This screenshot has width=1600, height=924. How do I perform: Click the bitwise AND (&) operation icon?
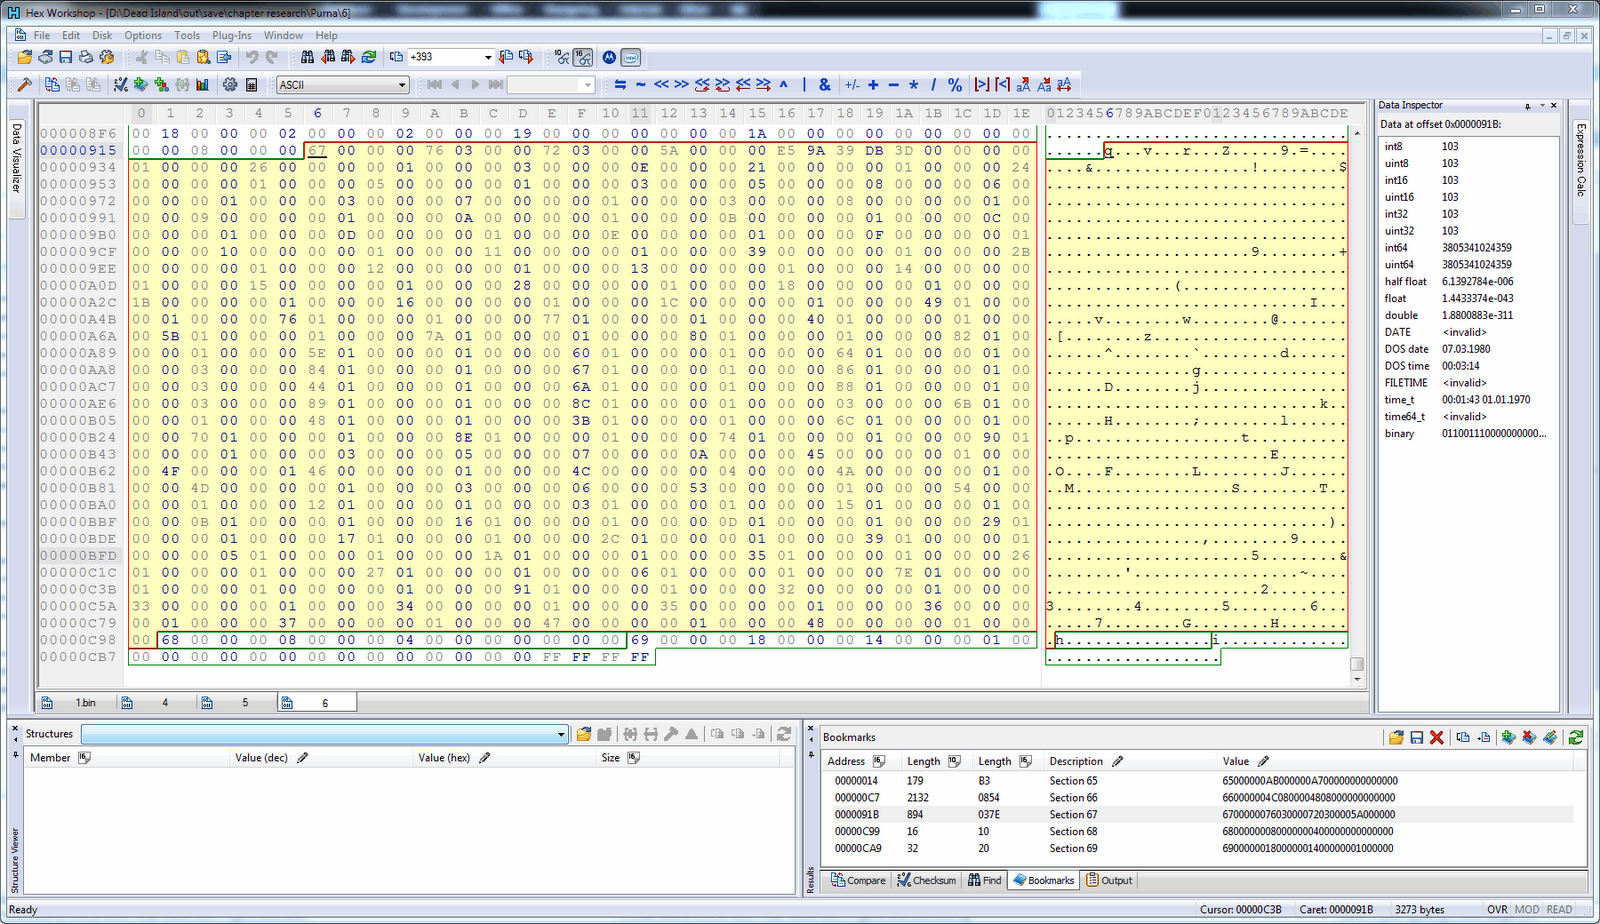click(824, 85)
